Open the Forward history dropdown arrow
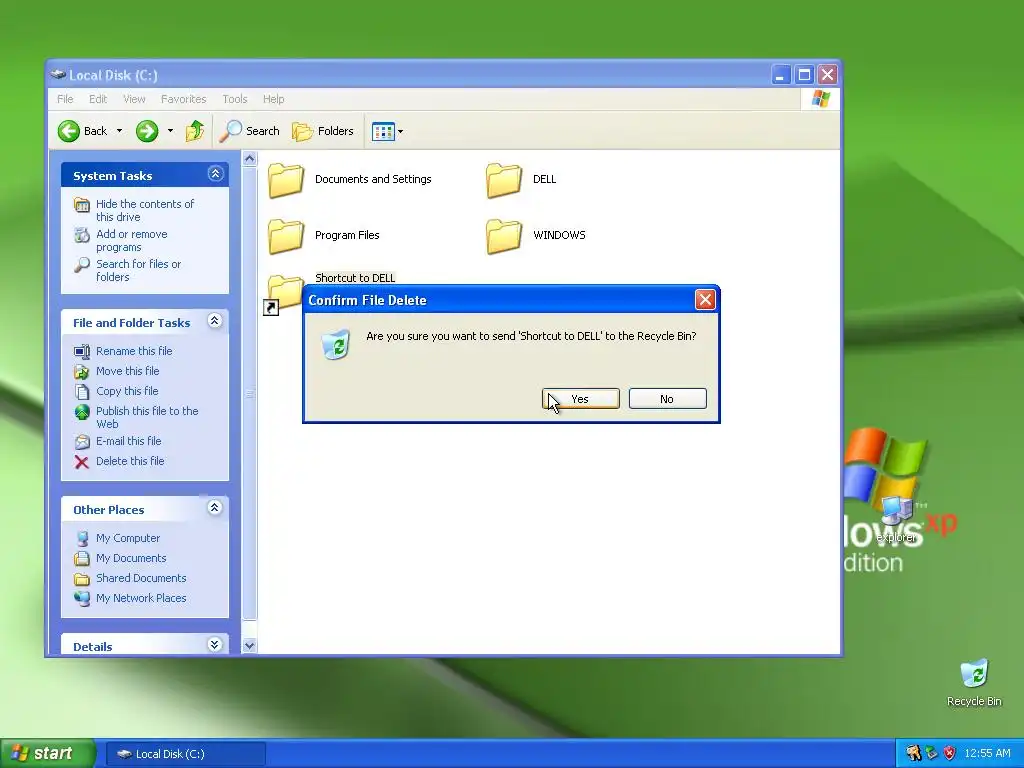The image size is (1024, 768). click(x=170, y=131)
